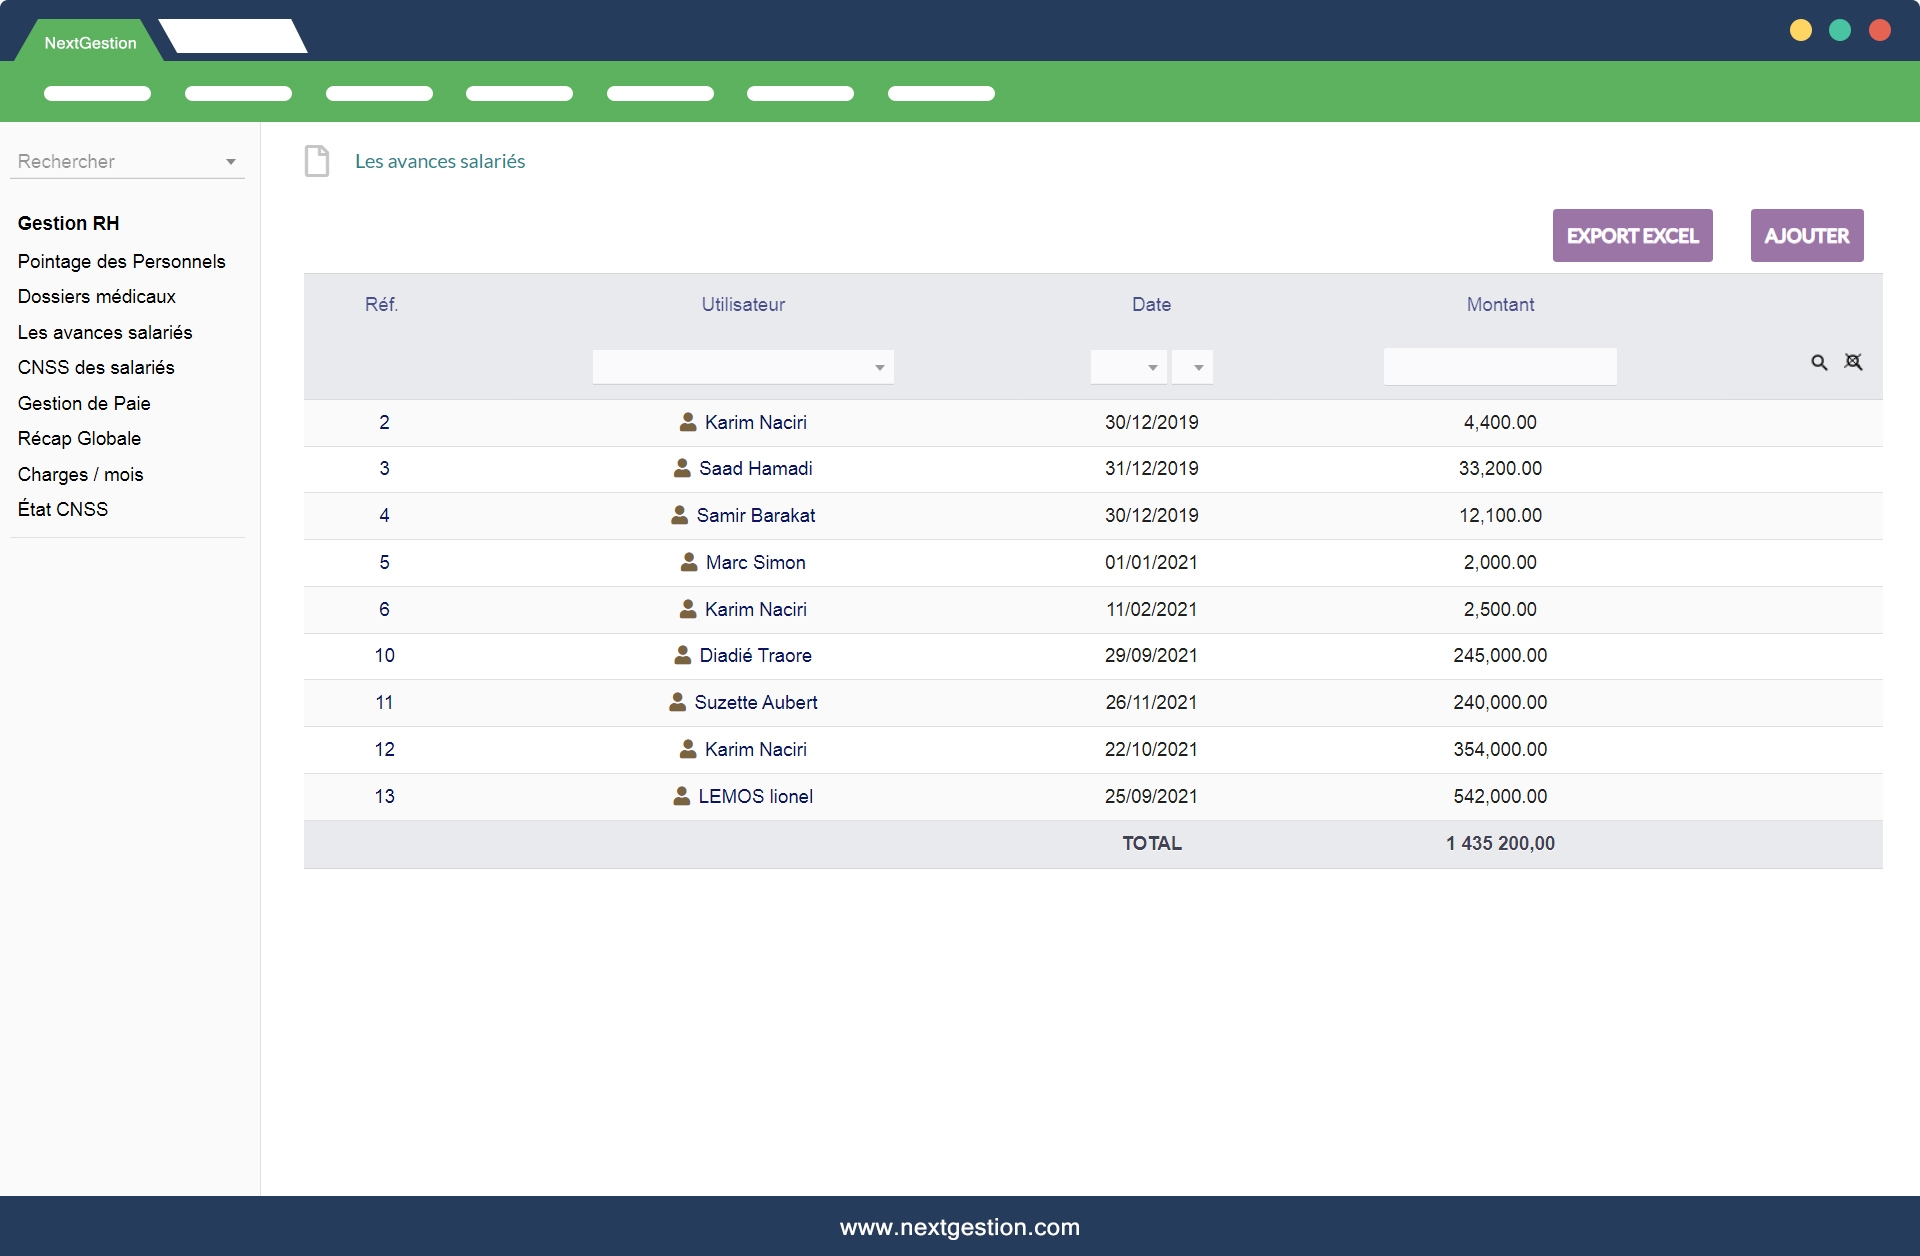Click user icon next to LEMOS lionel
1920x1256 pixels.
(681, 796)
